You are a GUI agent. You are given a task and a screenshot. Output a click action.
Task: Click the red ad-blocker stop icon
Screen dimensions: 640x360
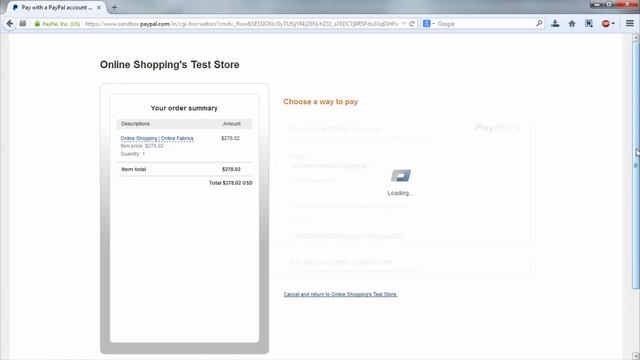coord(606,24)
